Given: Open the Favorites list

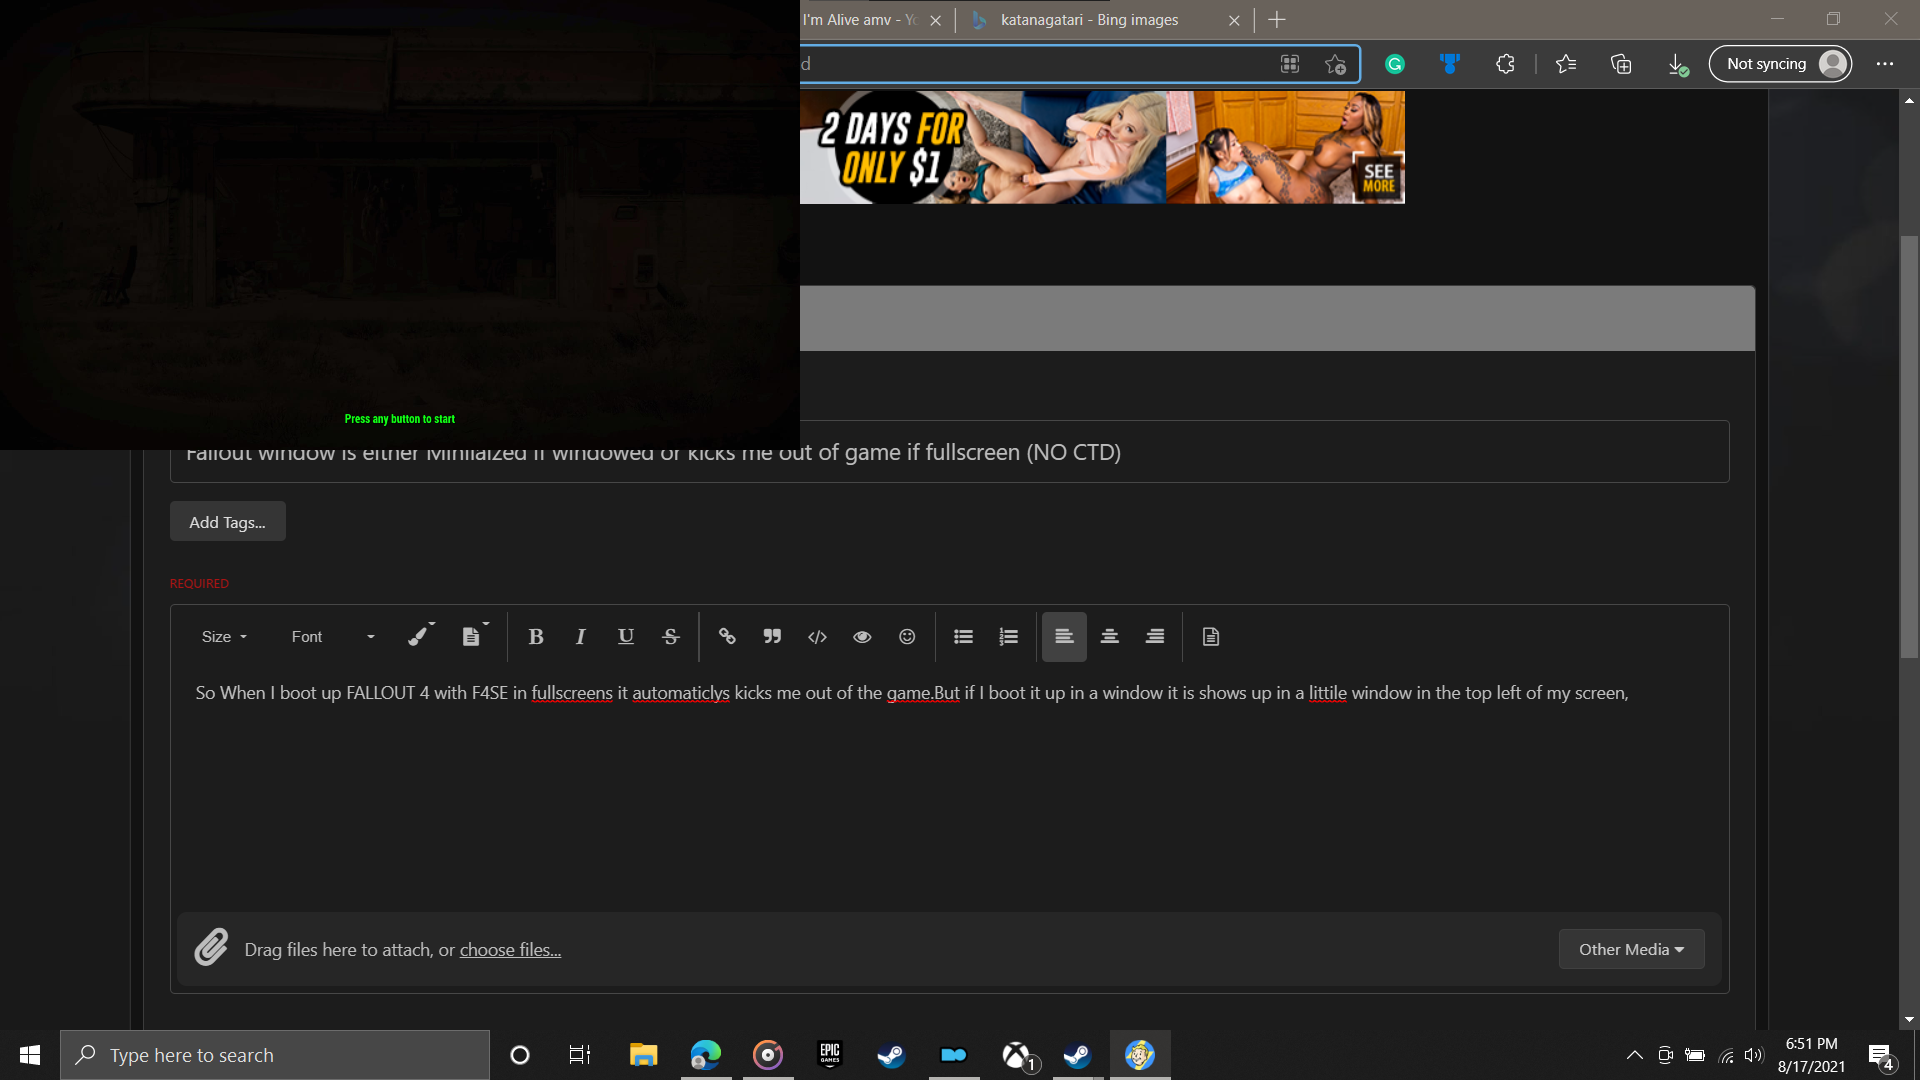Looking at the screenshot, I should point(1566,64).
